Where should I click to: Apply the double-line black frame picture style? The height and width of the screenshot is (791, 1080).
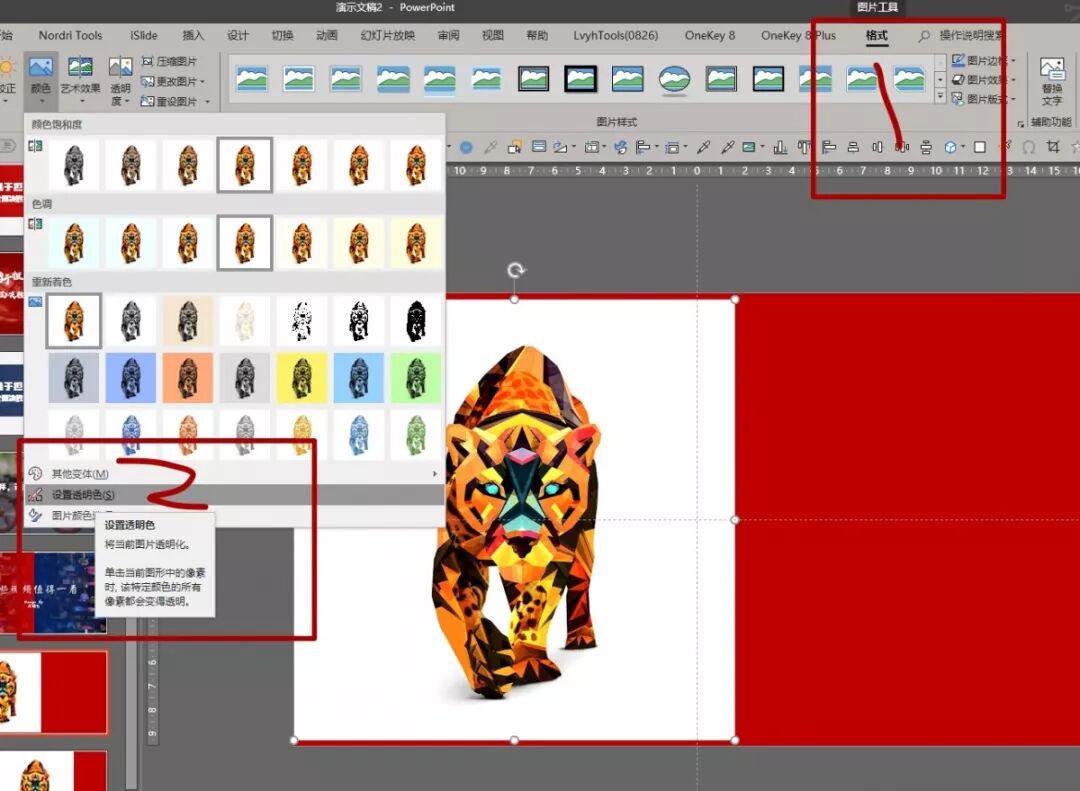coord(533,79)
